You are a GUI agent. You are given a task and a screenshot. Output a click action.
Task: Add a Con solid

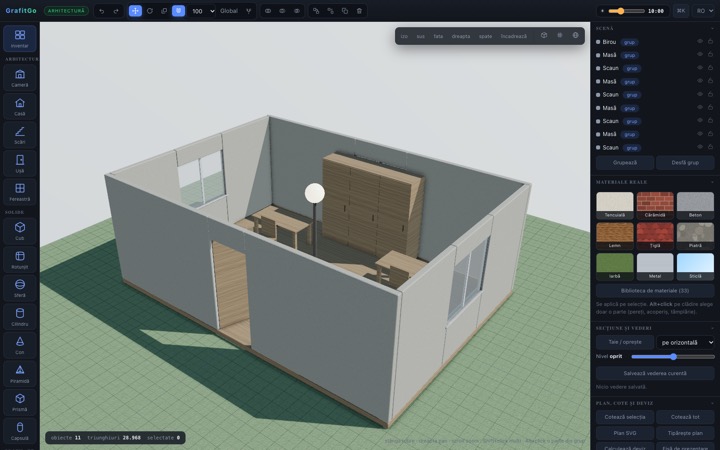(x=20, y=345)
